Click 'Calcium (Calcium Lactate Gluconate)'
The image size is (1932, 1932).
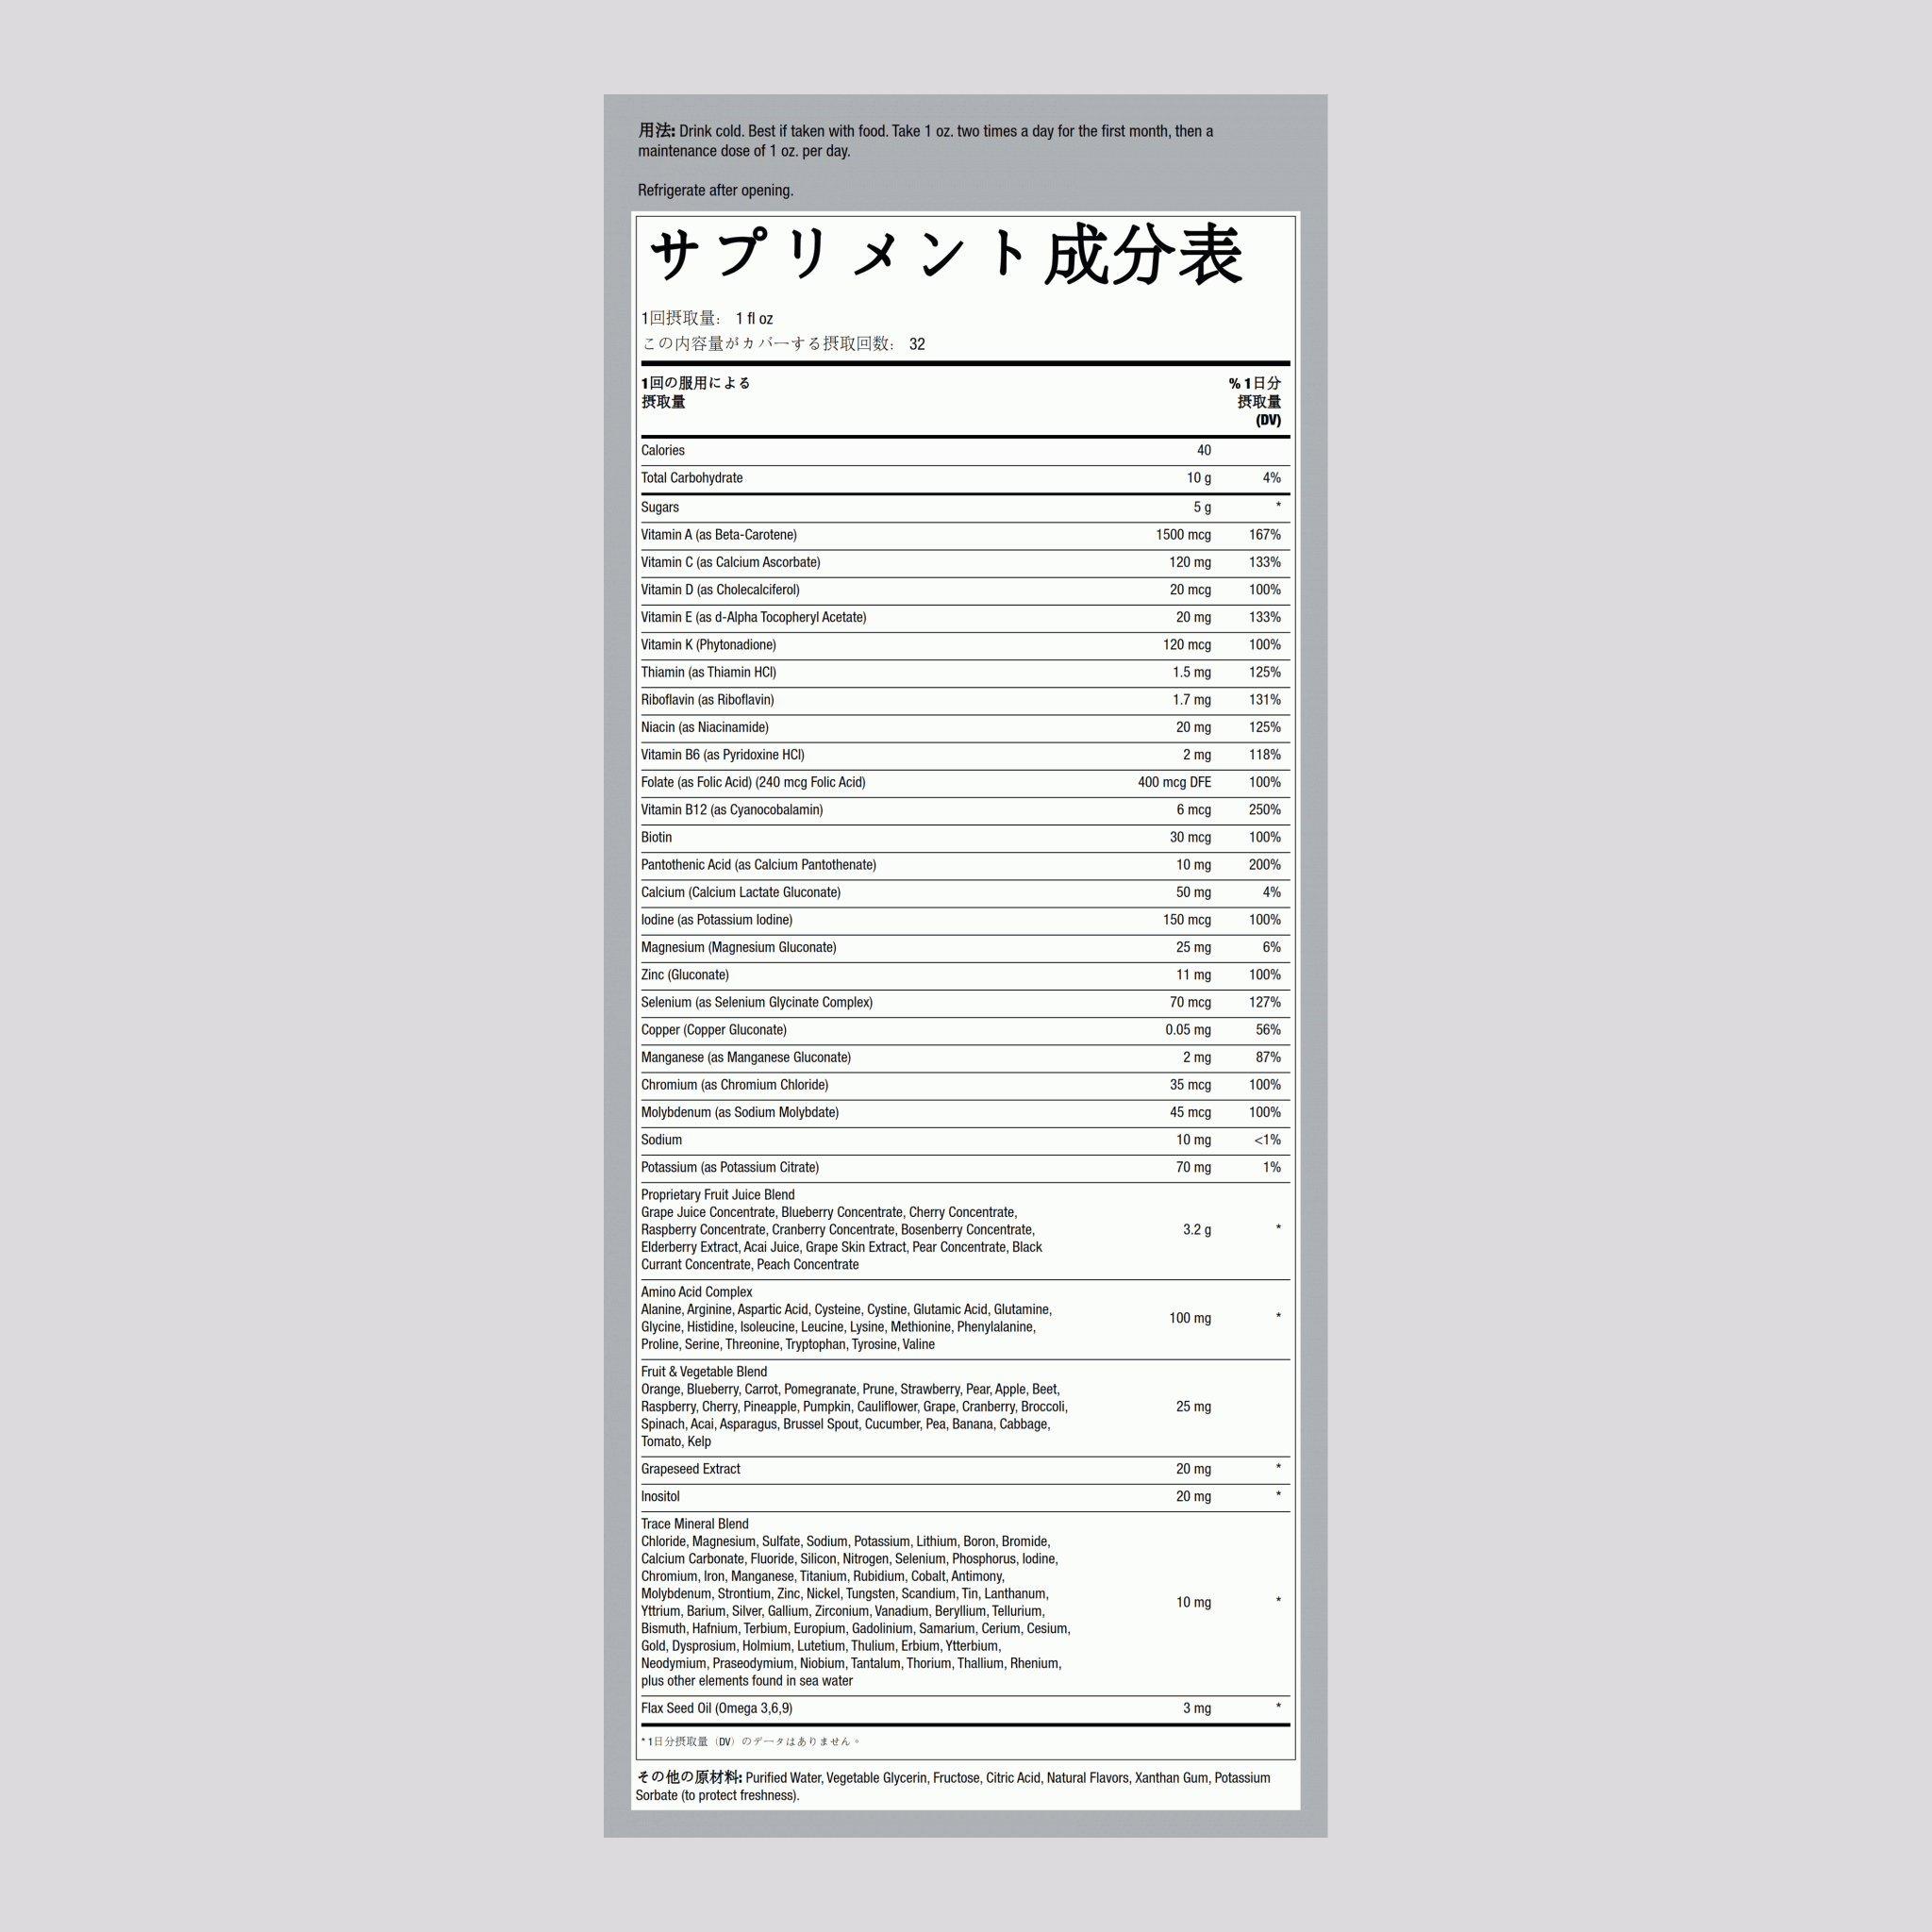click(741, 892)
